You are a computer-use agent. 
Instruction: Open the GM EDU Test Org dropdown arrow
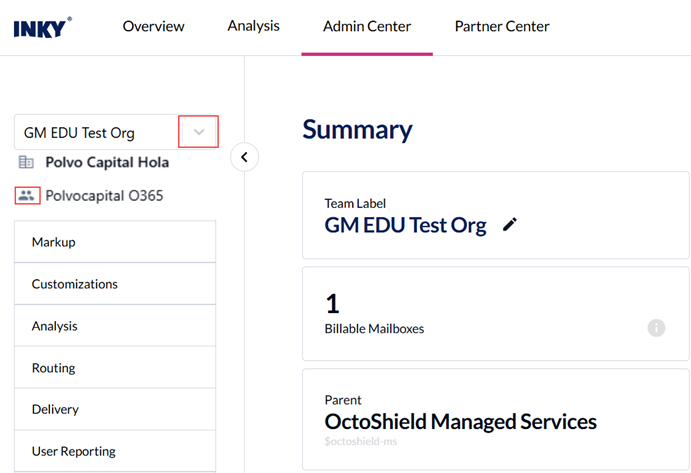point(198,132)
